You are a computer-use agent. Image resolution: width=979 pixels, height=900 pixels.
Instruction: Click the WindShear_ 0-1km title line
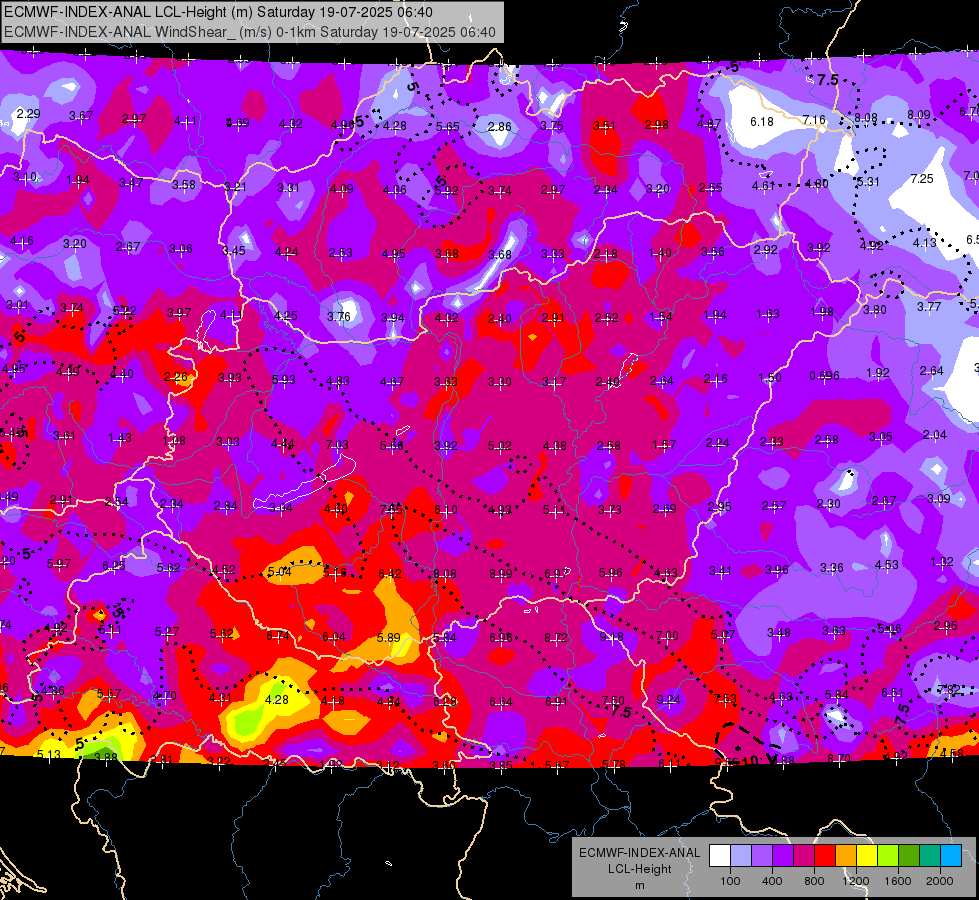coord(250,32)
